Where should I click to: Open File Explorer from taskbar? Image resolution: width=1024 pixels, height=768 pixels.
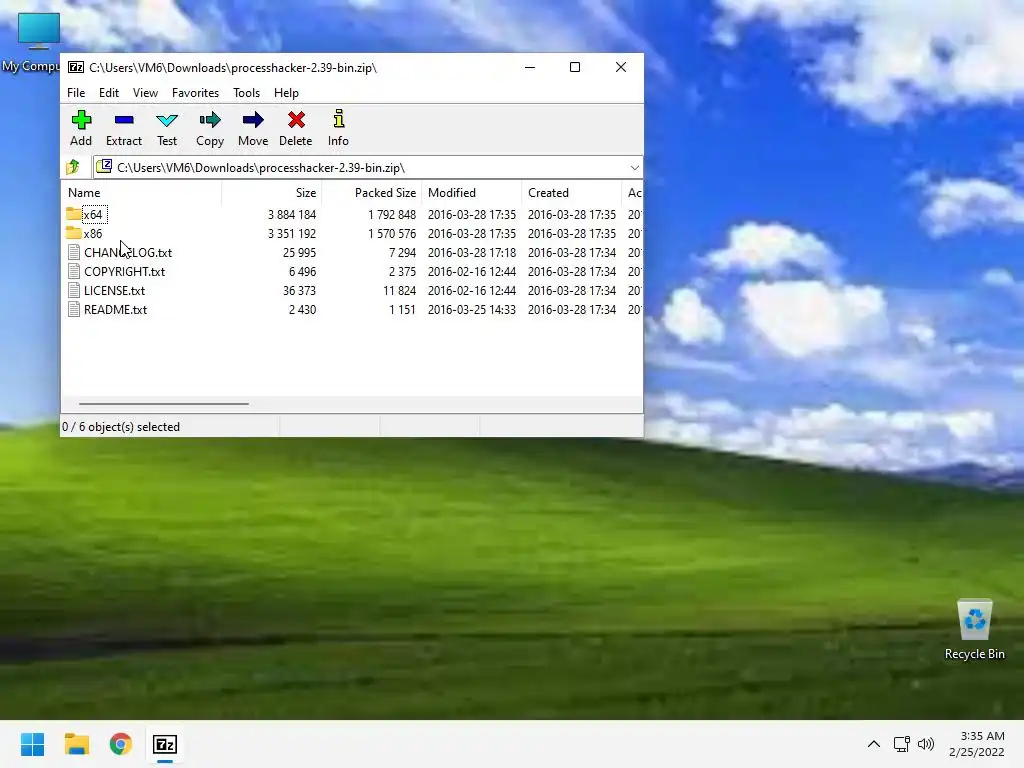pyautogui.click(x=77, y=744)
